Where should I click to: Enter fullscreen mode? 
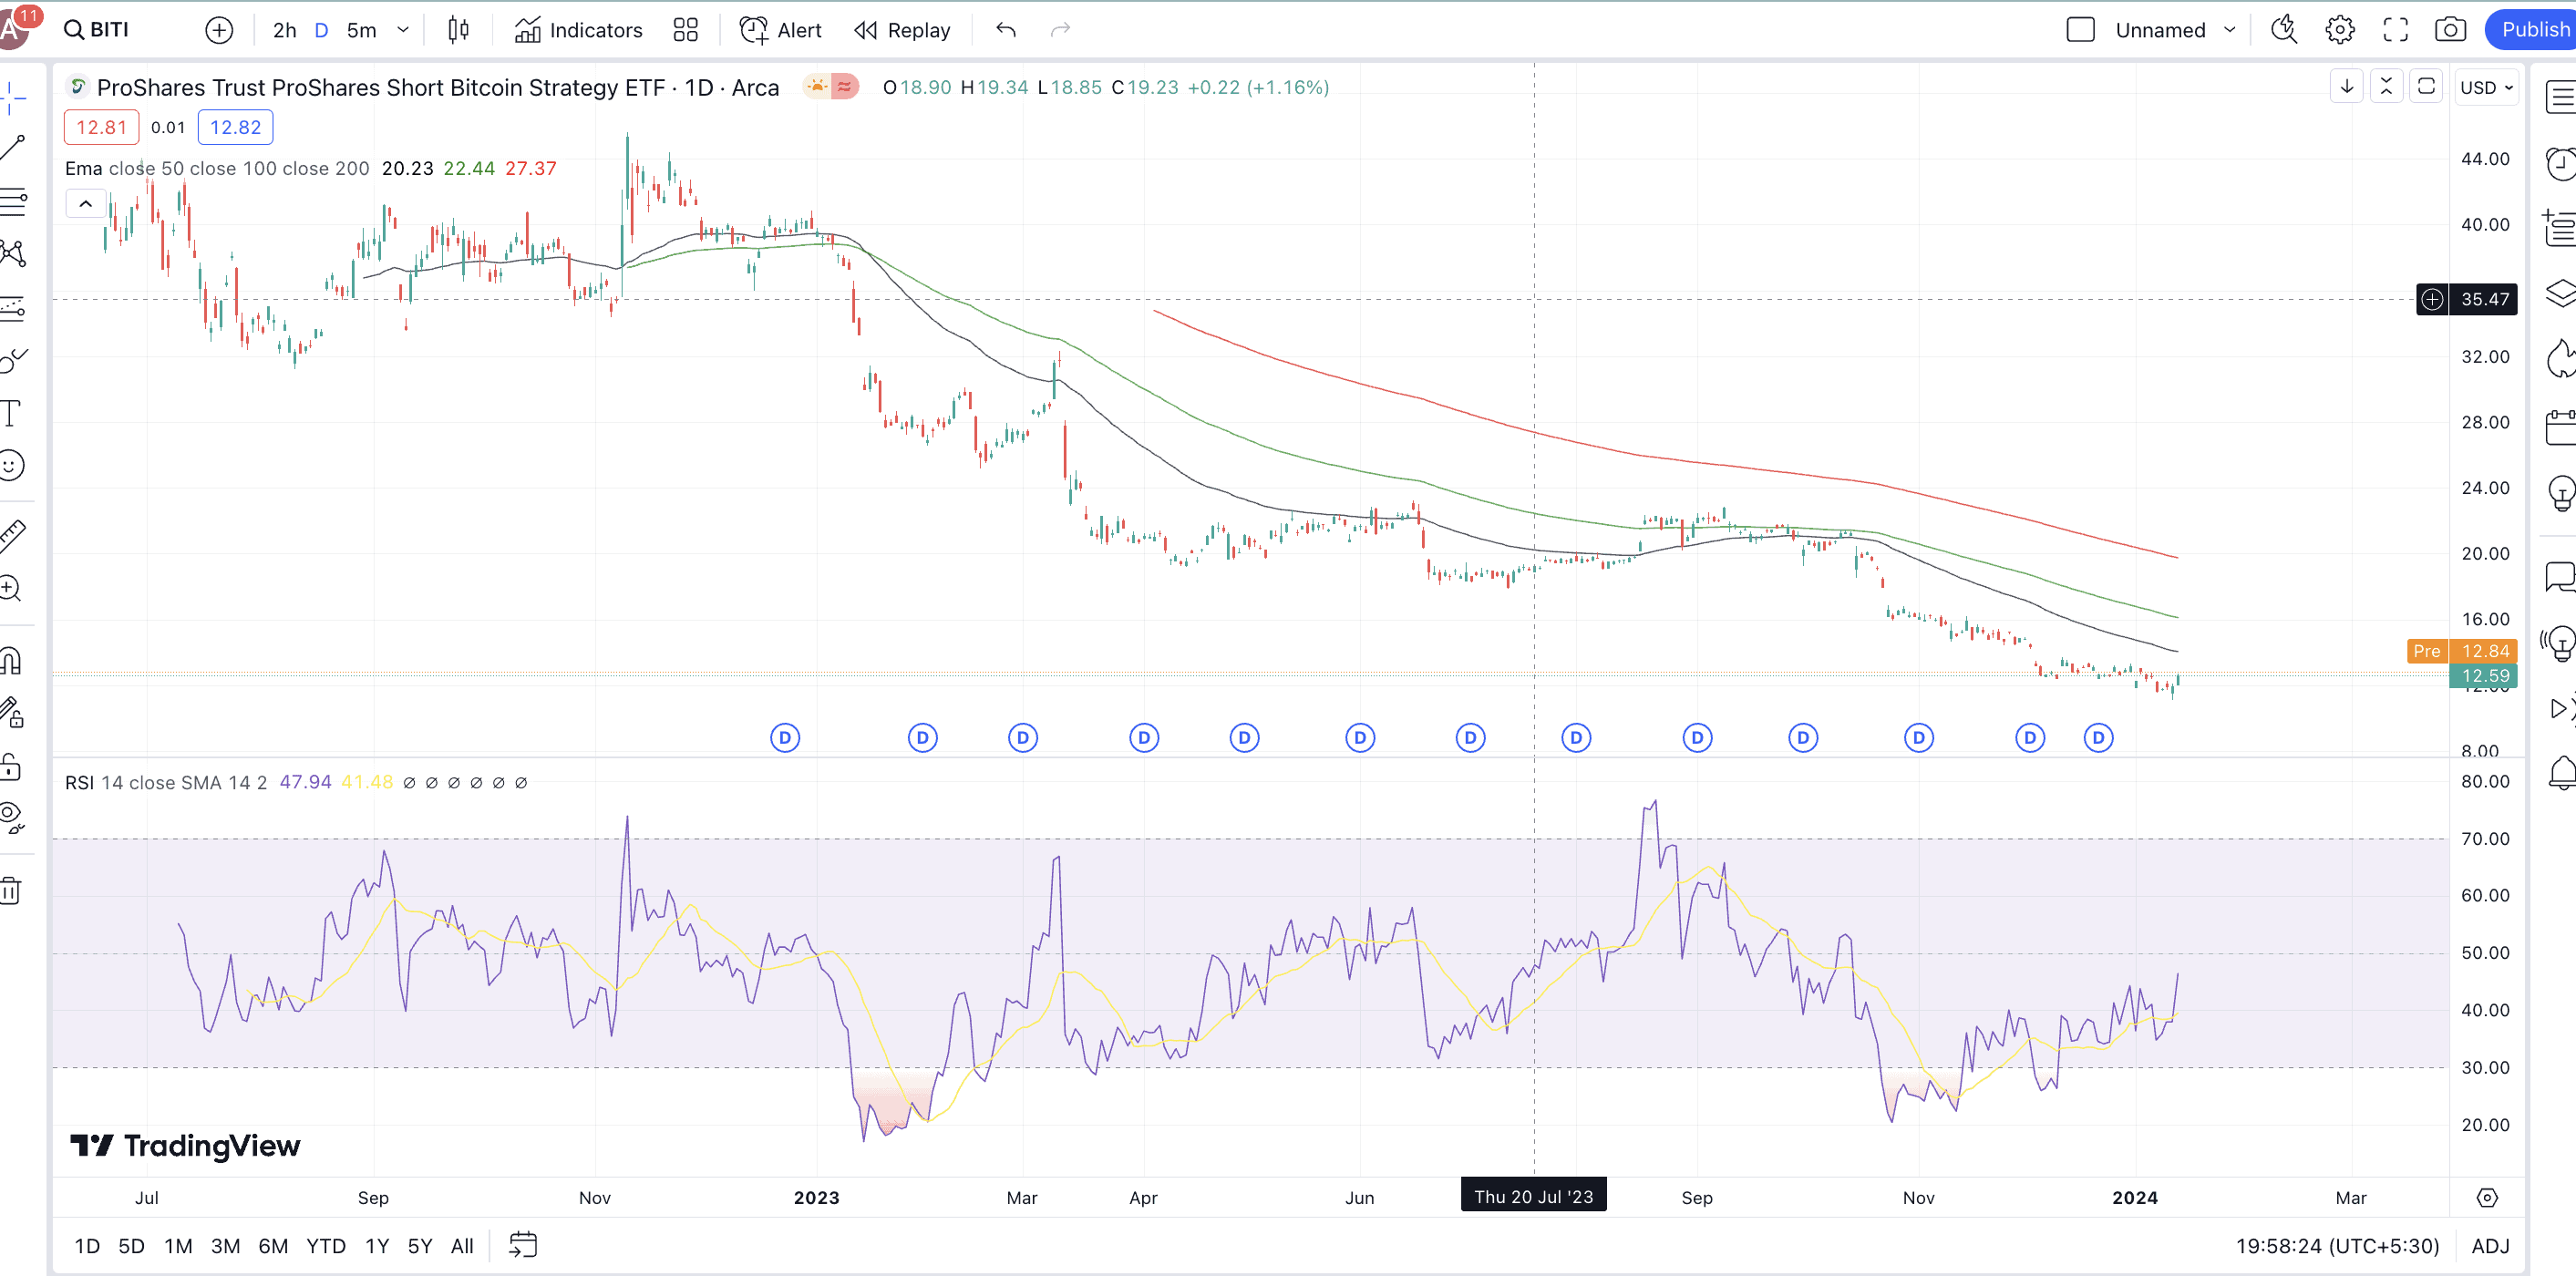[x=2395, y=30]
